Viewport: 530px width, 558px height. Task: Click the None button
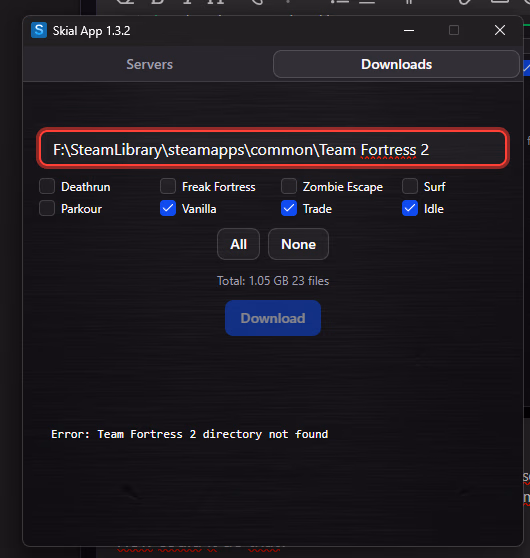click(x=298, y=244)
